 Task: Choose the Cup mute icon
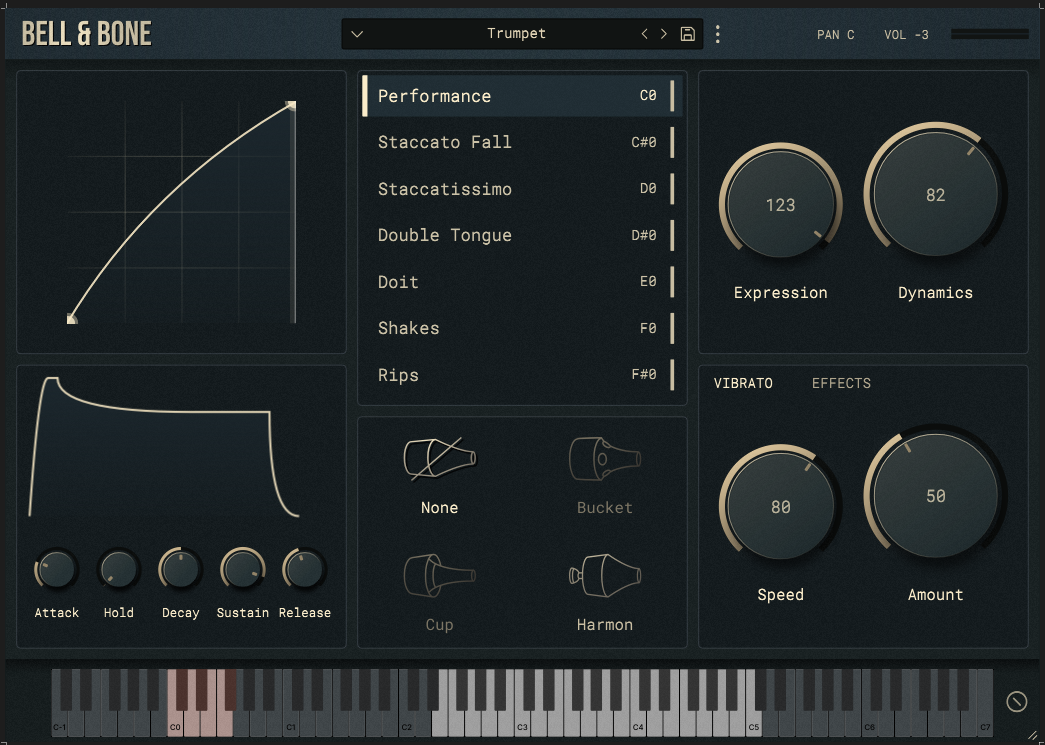point(439,576)
